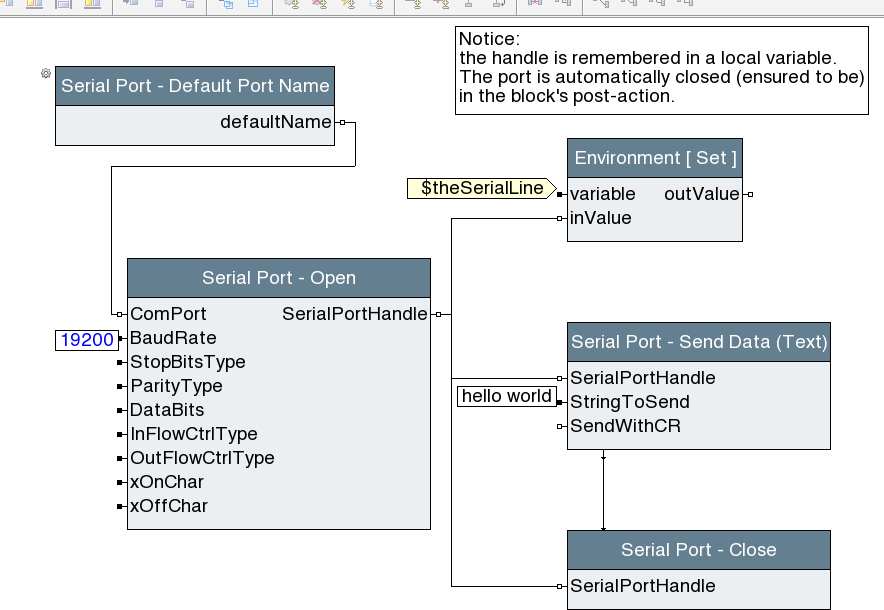Click the Close block's SerialPortHandle input pin

tap(560, 586)
